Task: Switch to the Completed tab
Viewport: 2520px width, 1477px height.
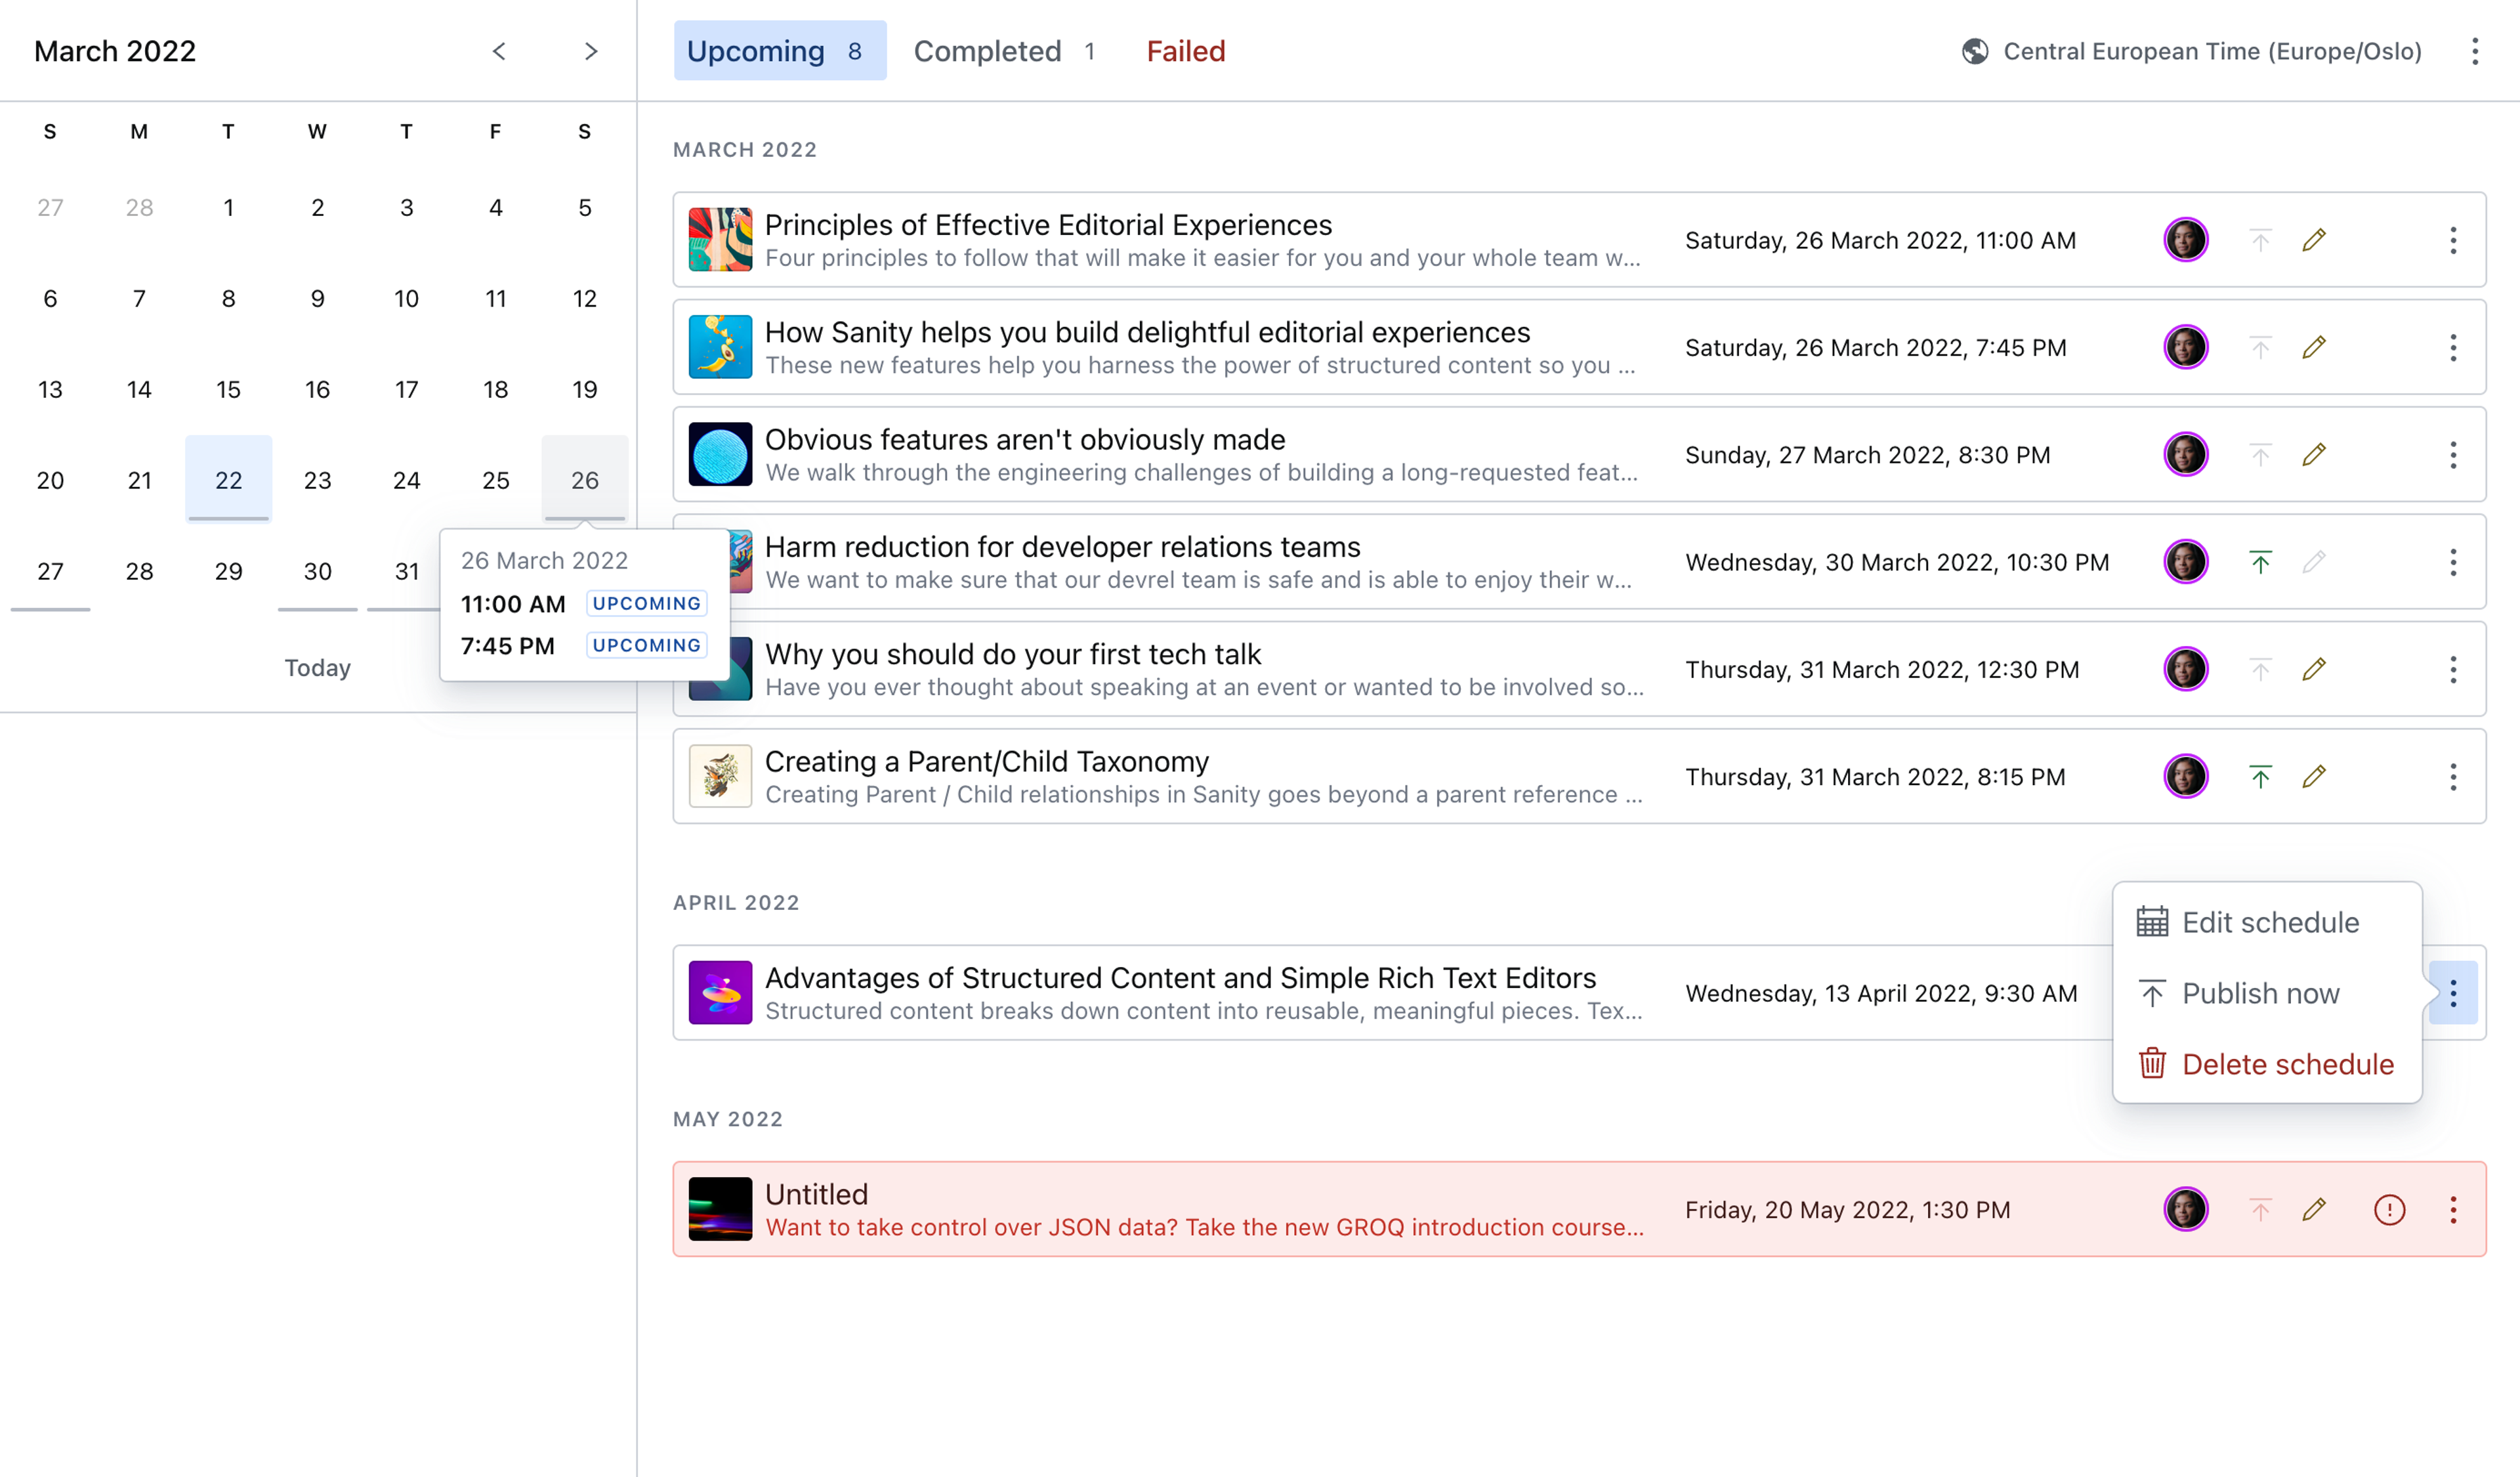Action: click(x=1003, y=51)
